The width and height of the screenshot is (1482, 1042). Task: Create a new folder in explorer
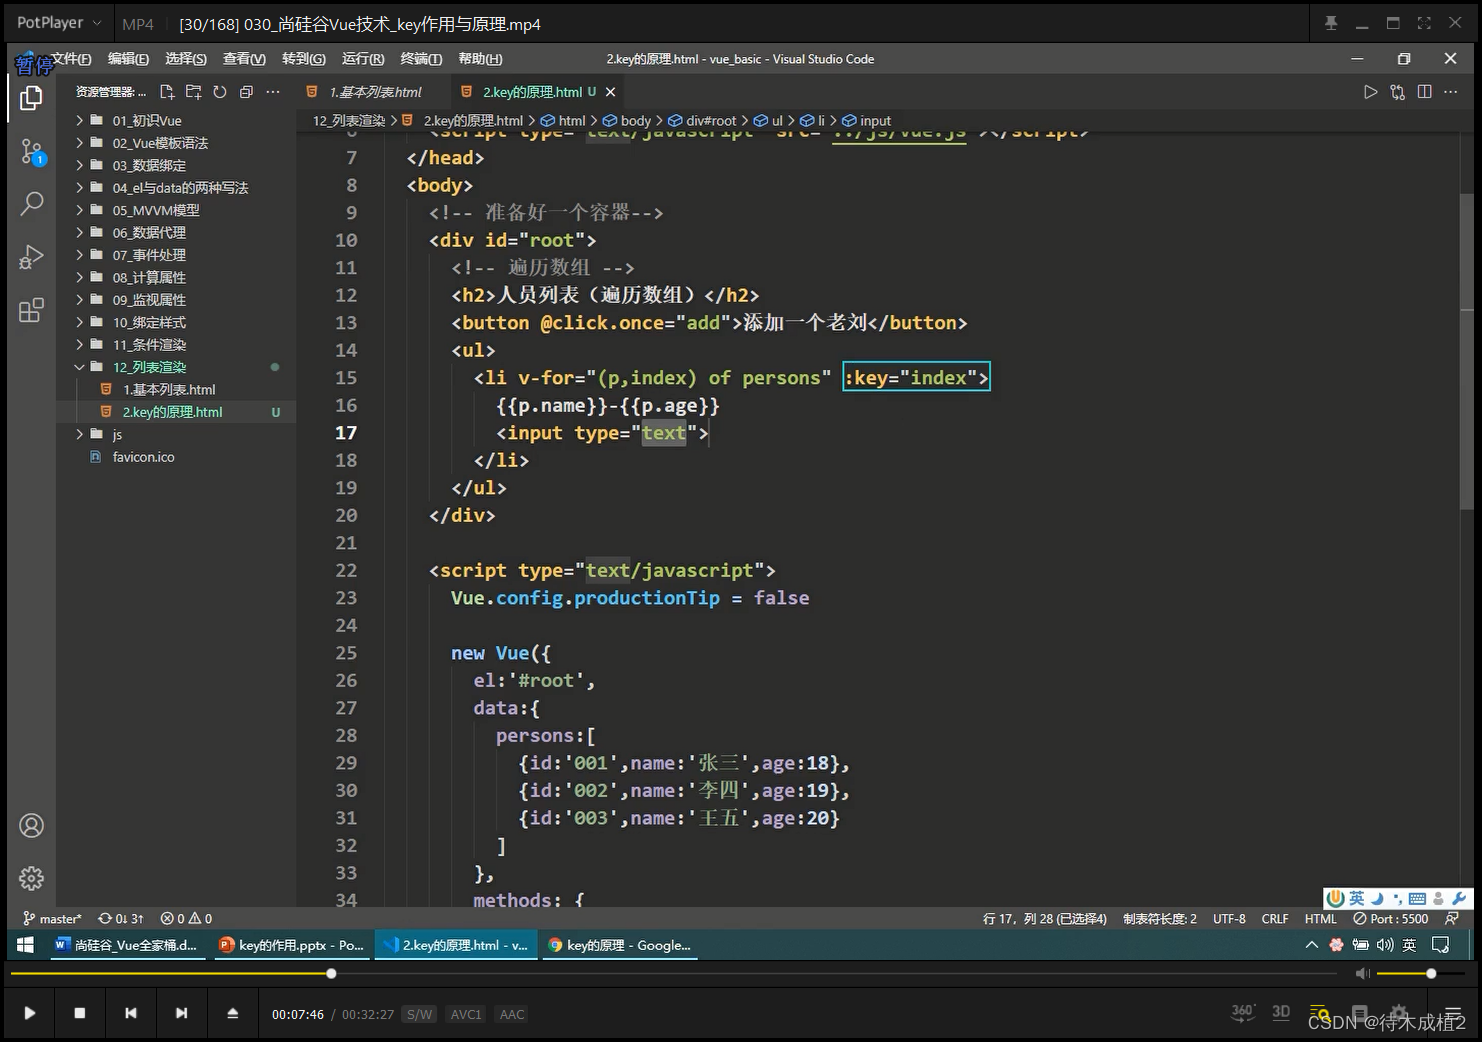tap(194, 92)
